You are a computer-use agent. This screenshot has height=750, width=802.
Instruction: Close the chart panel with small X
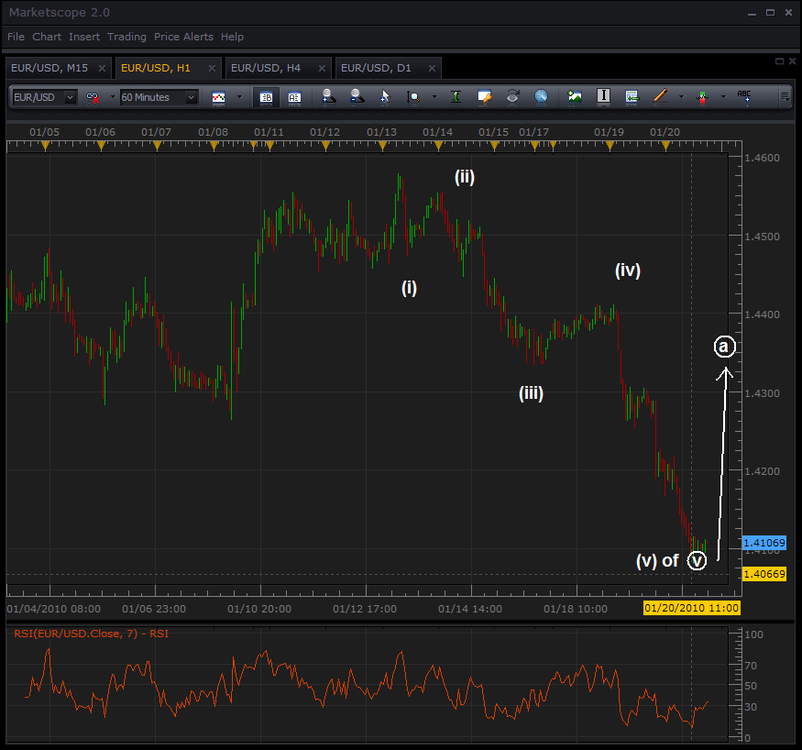[792, 61]
